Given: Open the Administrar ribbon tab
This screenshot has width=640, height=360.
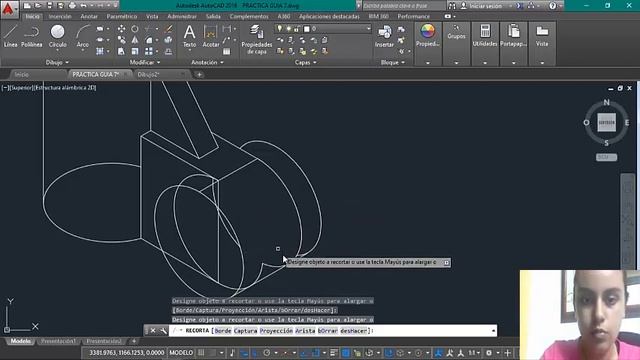Looking at the screenshot, I should (182, 16).
